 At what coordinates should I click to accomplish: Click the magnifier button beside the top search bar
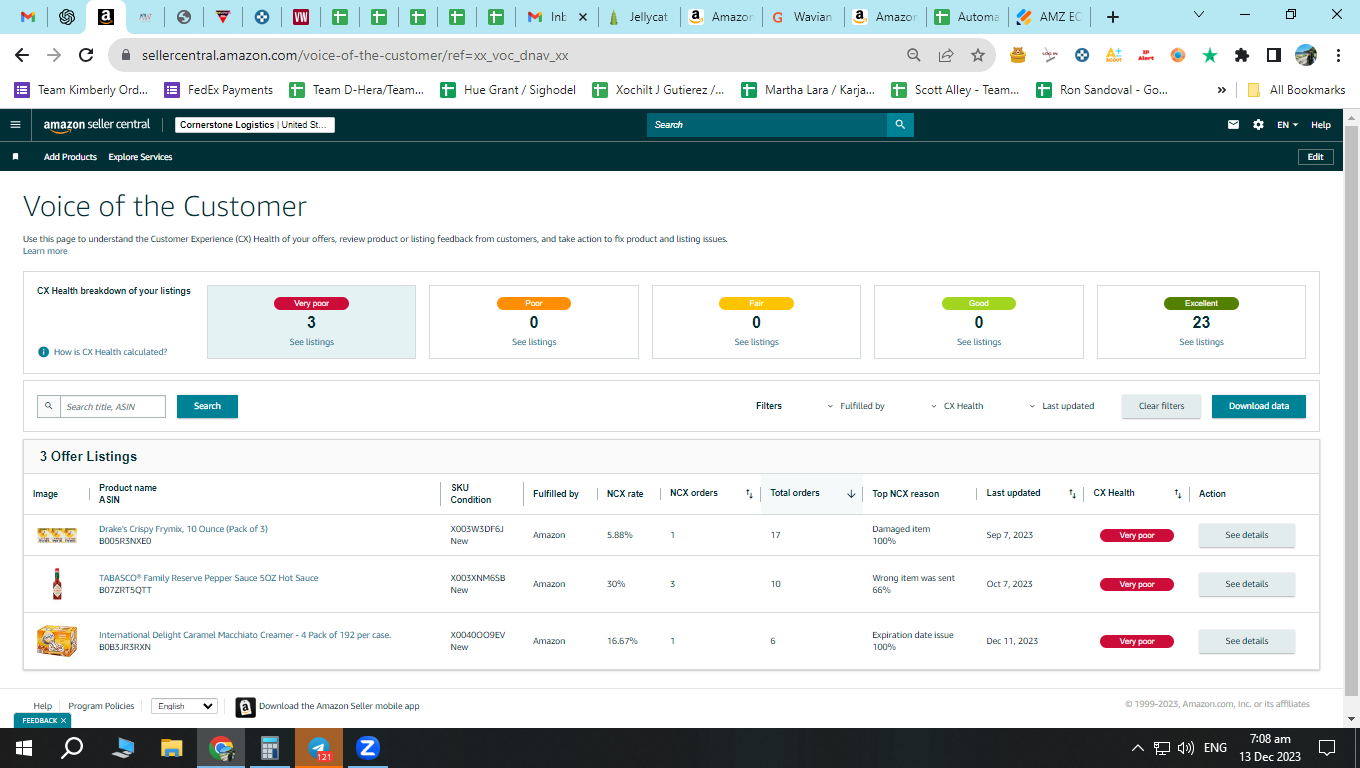click(900, 125)
